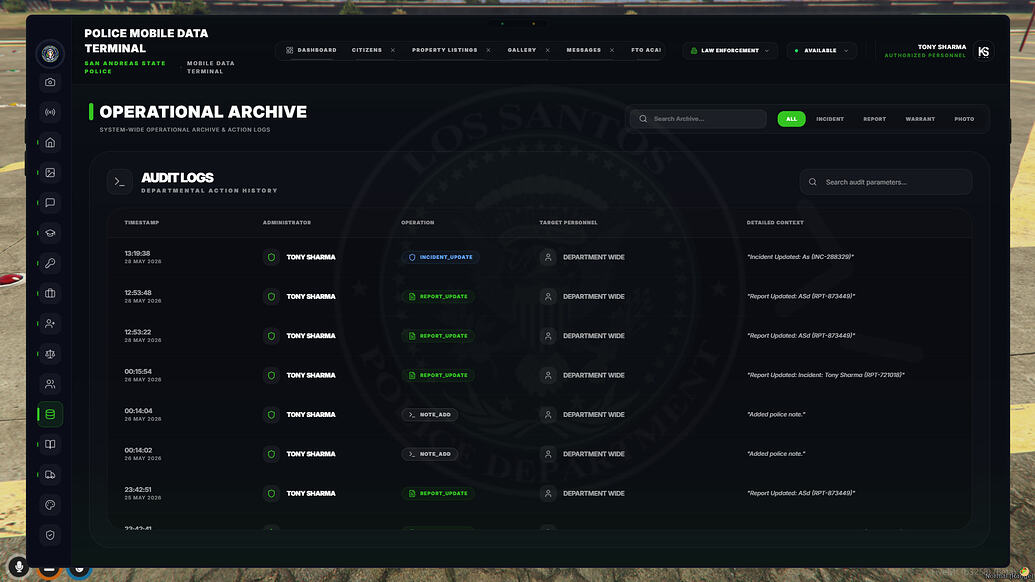Open the messages chat icon in the sidebar
The height and width of the screenshot is (582, 1035).
click(x=50, y=203)
